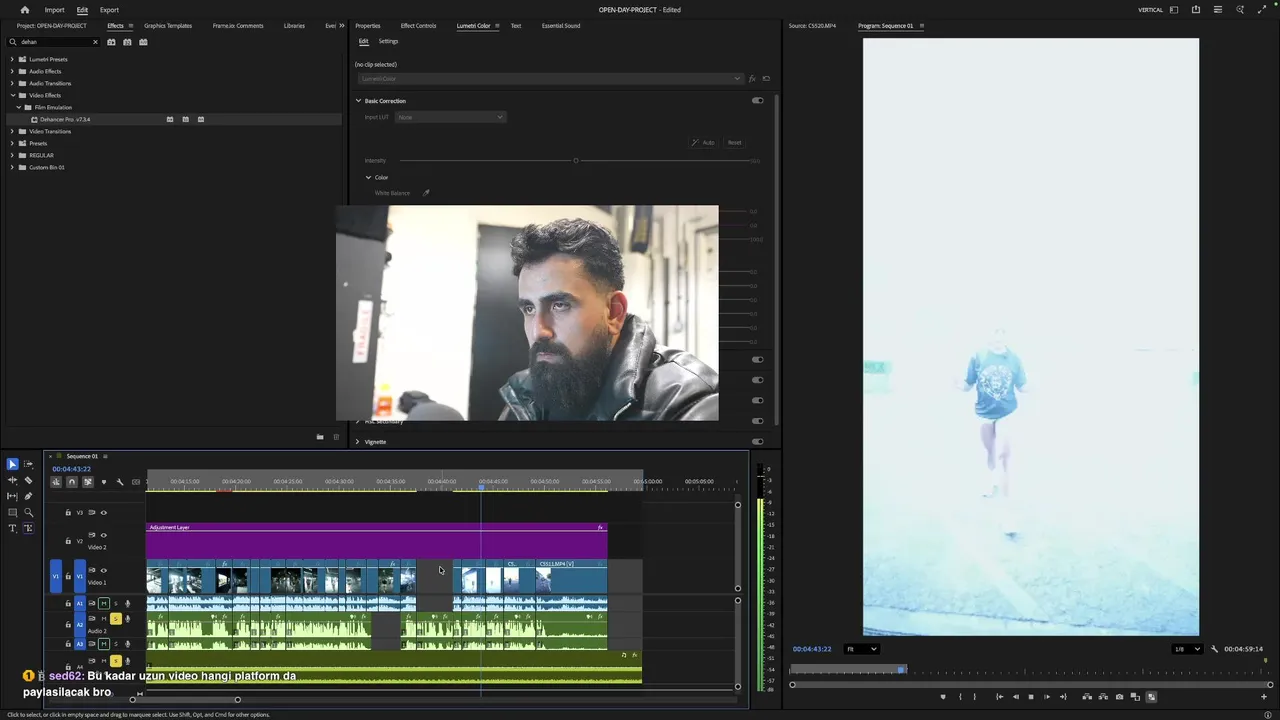Select the Rectangle tool

[x=12, y=512]
